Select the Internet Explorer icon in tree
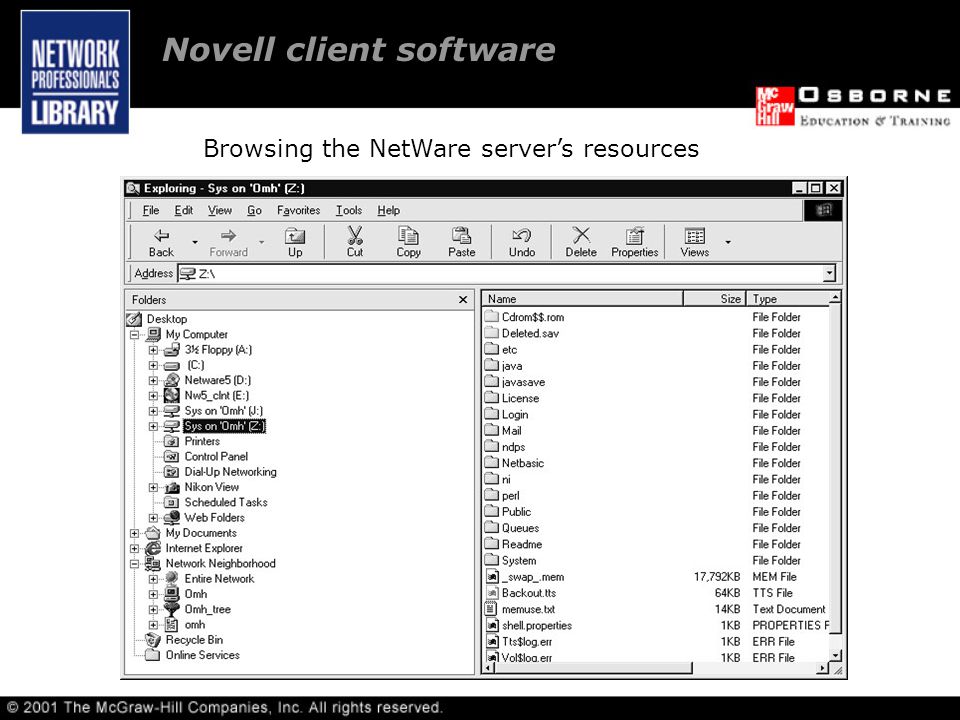This screenshot has height=720, width=960. 152,548
